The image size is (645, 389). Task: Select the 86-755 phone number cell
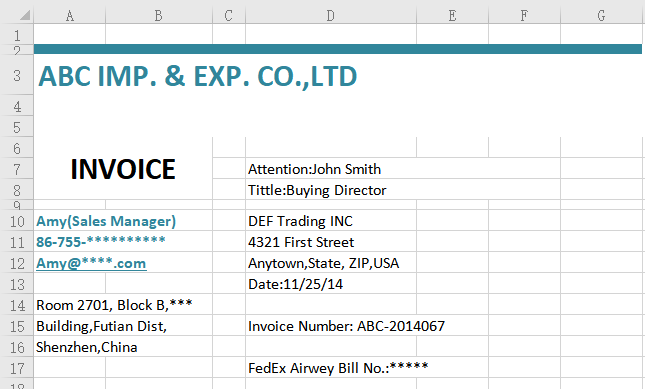[101, 242]
